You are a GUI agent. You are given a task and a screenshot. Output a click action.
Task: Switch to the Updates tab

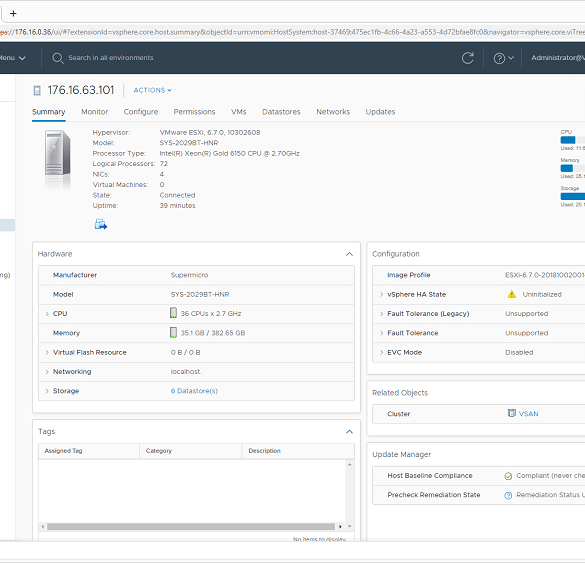click(380, 112)
